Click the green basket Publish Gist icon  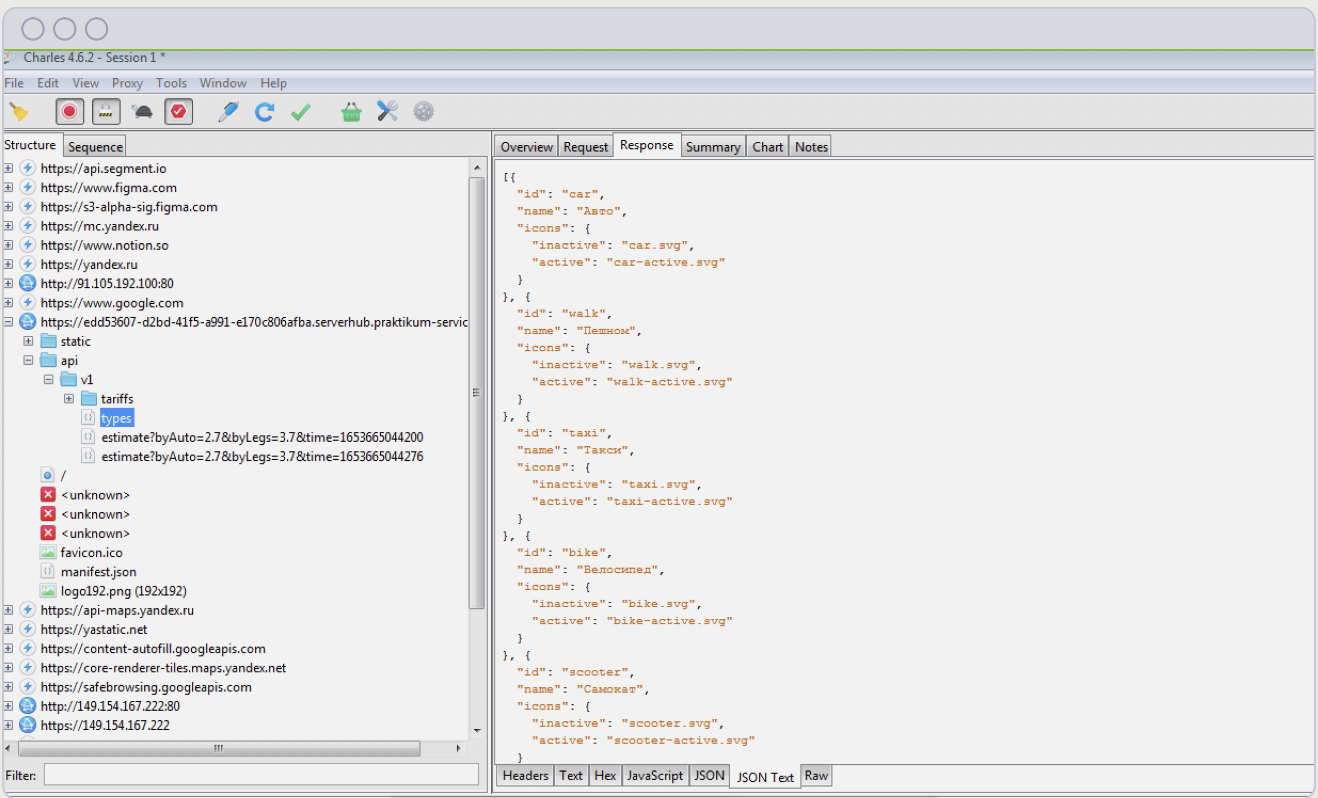pyautogui.click(x=351, y=112)
